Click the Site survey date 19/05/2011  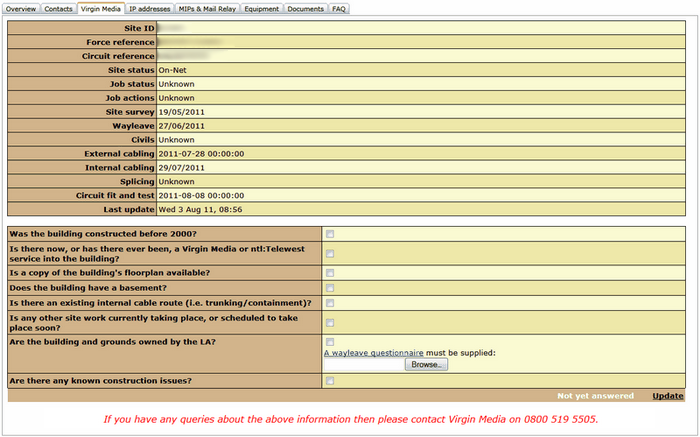(182, 112)
